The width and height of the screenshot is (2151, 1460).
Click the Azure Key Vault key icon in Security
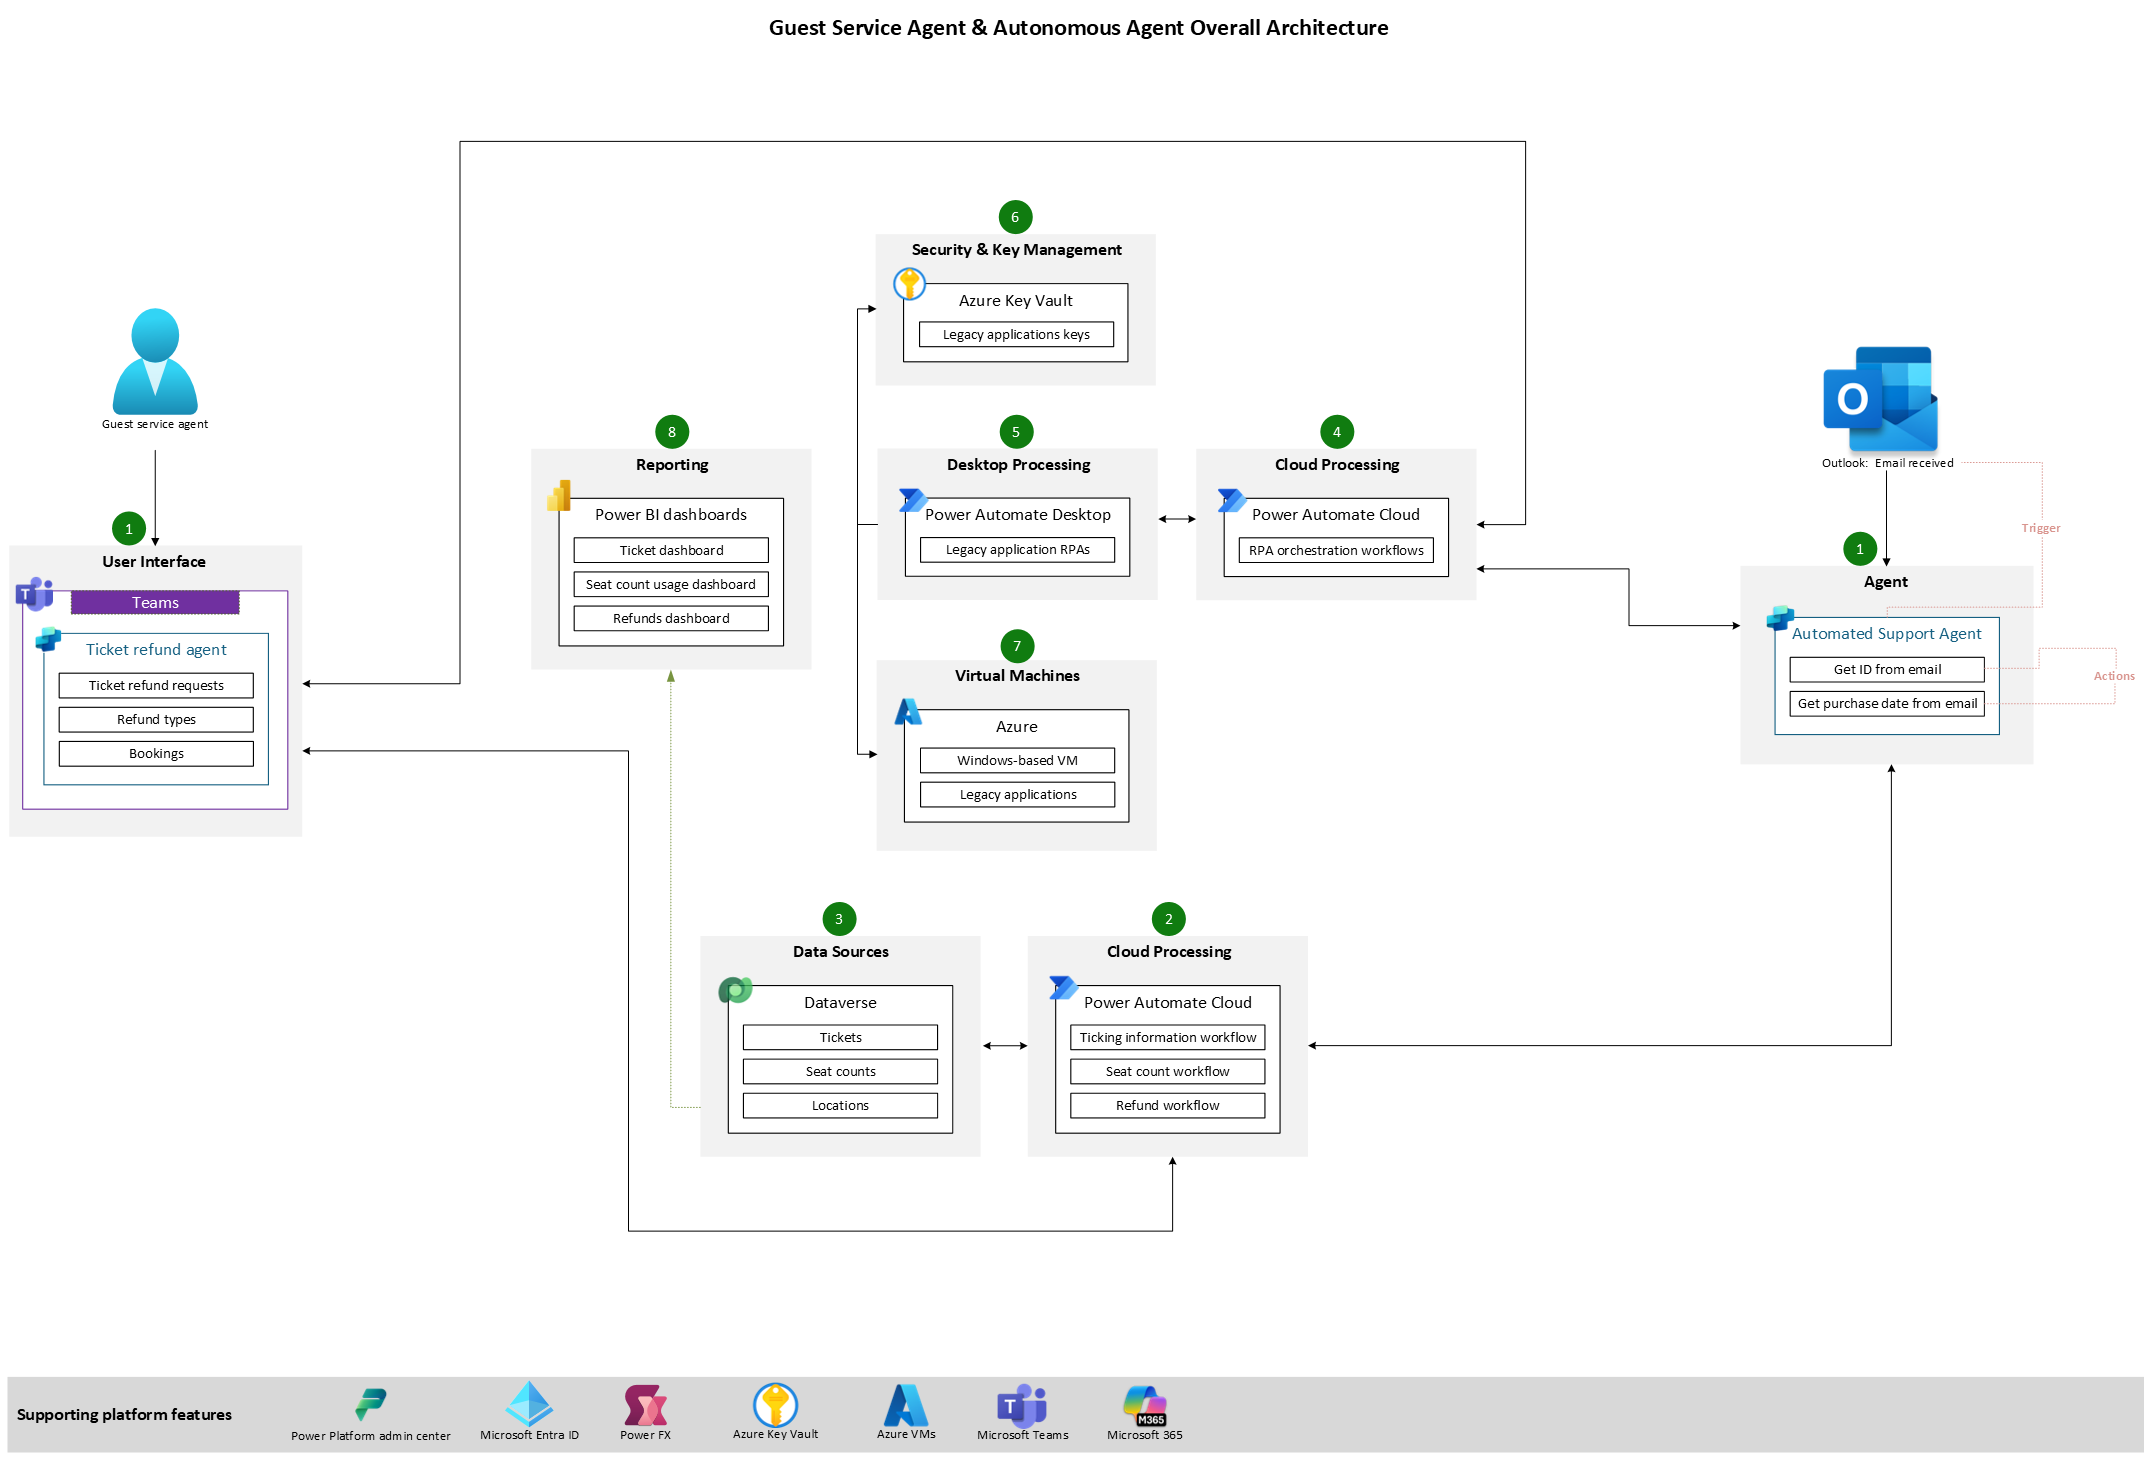[909, 284]
